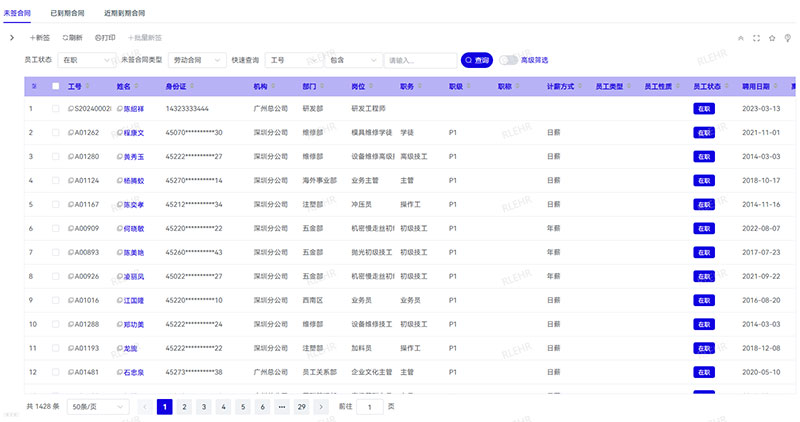Click the 打印 print button
The width and height of the screenshot is (800, 422).
point(105,38)
